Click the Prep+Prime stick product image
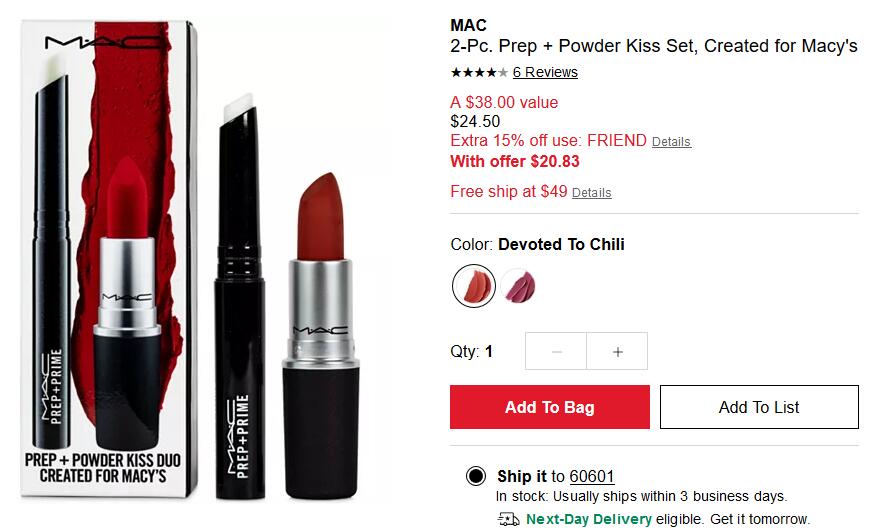The width and height of the screenshot is (872, 531). [x=240, y=296]
